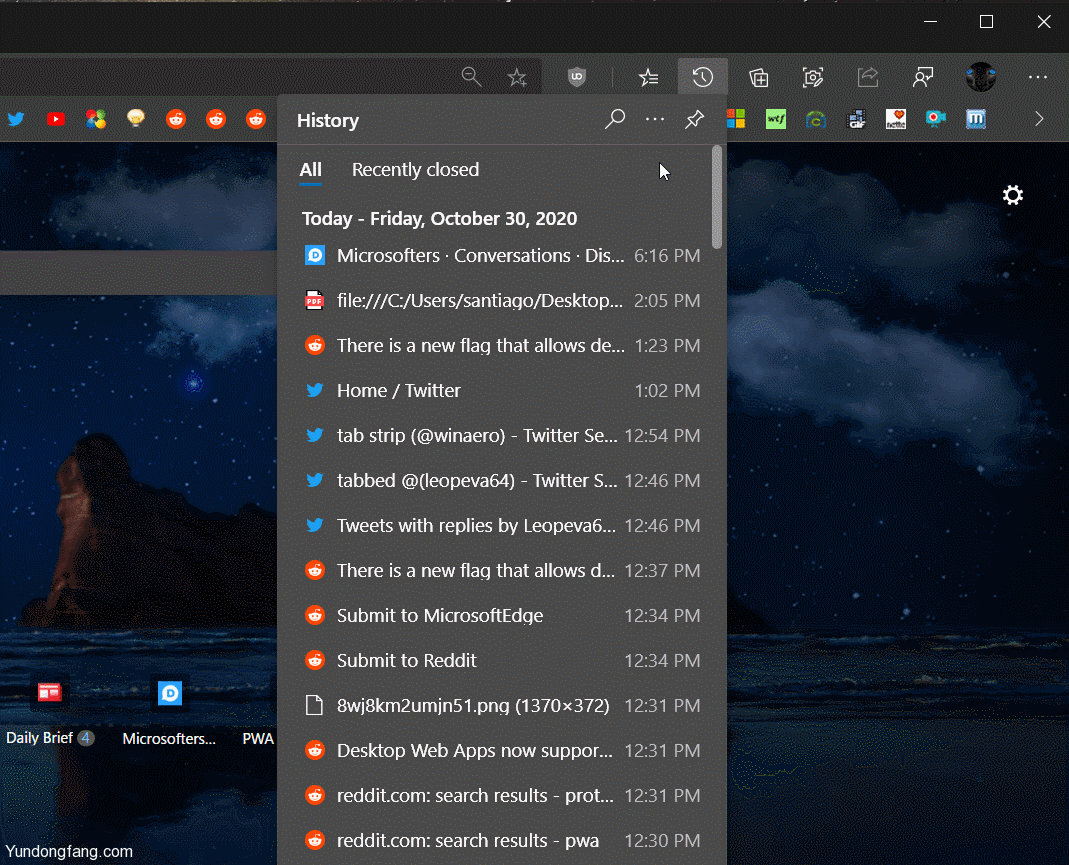Image resolution: width=1069 pixels, height=865 pixels.
Task: Select the All history tab
Action: point(310,170)
